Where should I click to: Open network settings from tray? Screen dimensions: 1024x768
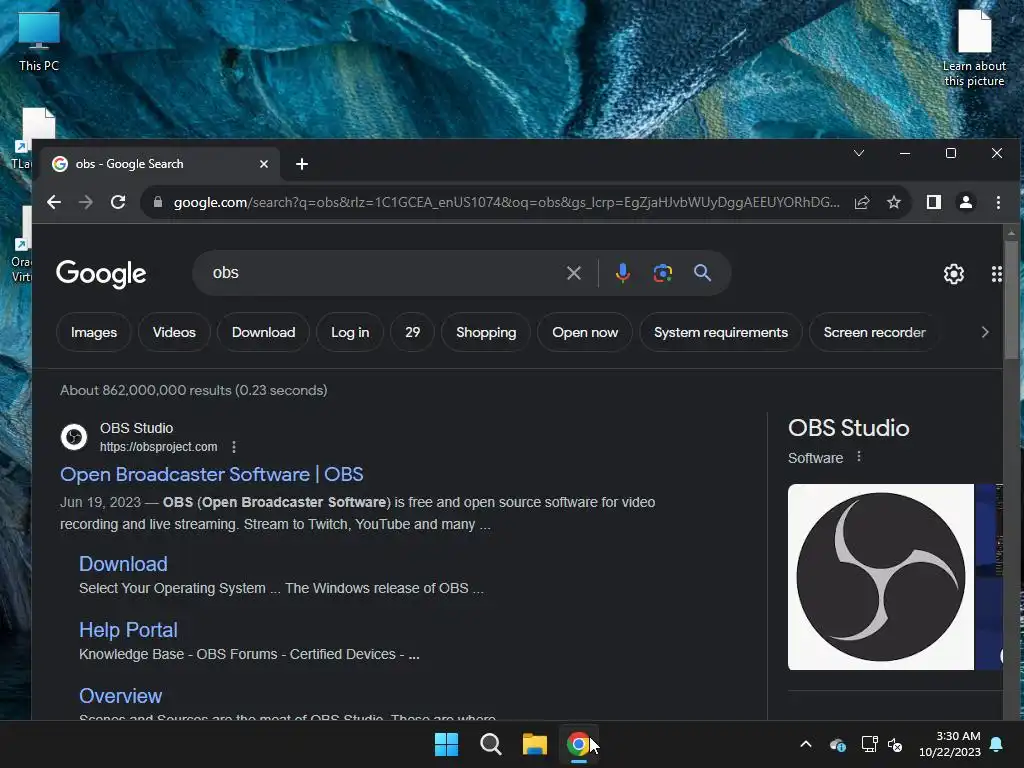pos(869,744)
